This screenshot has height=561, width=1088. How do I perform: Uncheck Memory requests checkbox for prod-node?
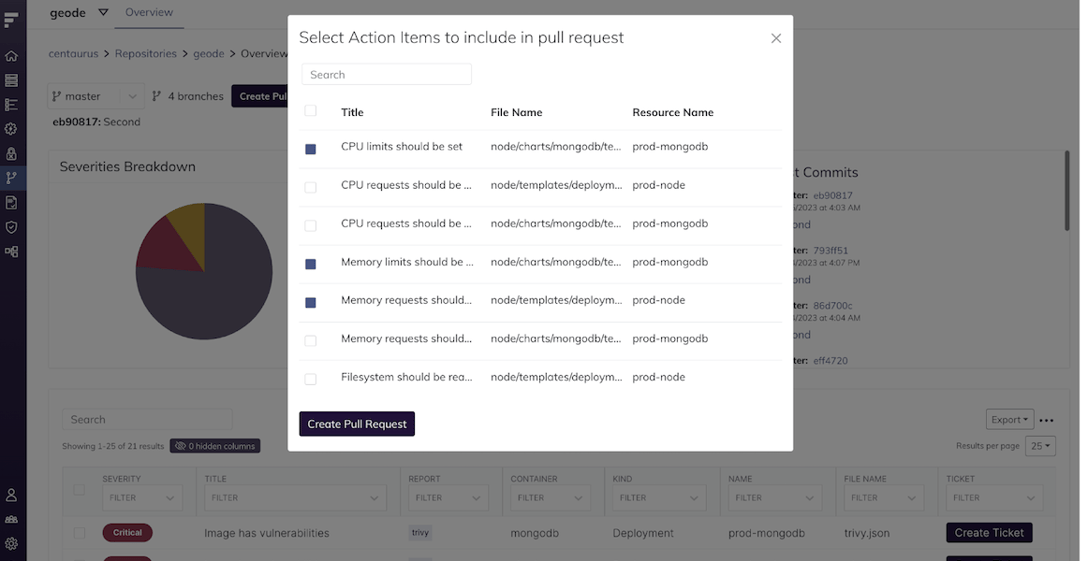point(310,302)
